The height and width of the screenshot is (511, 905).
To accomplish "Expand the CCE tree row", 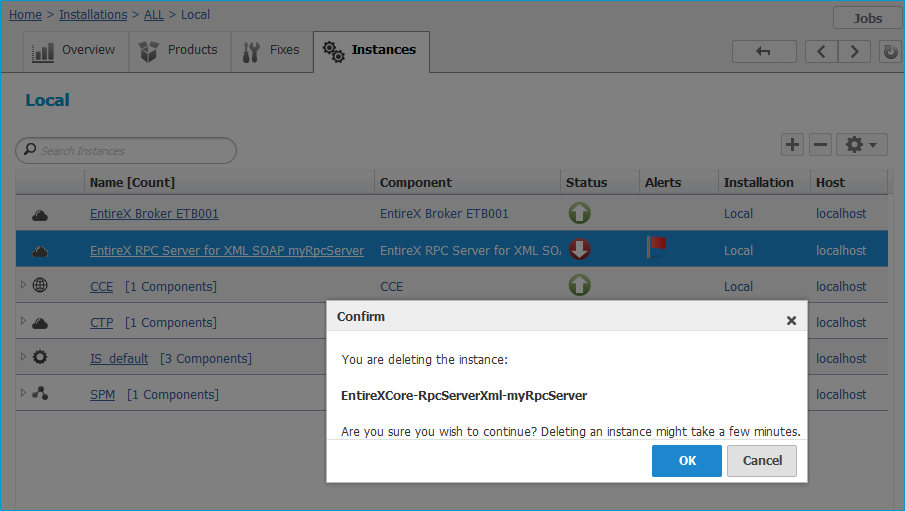I will [23, 285].
